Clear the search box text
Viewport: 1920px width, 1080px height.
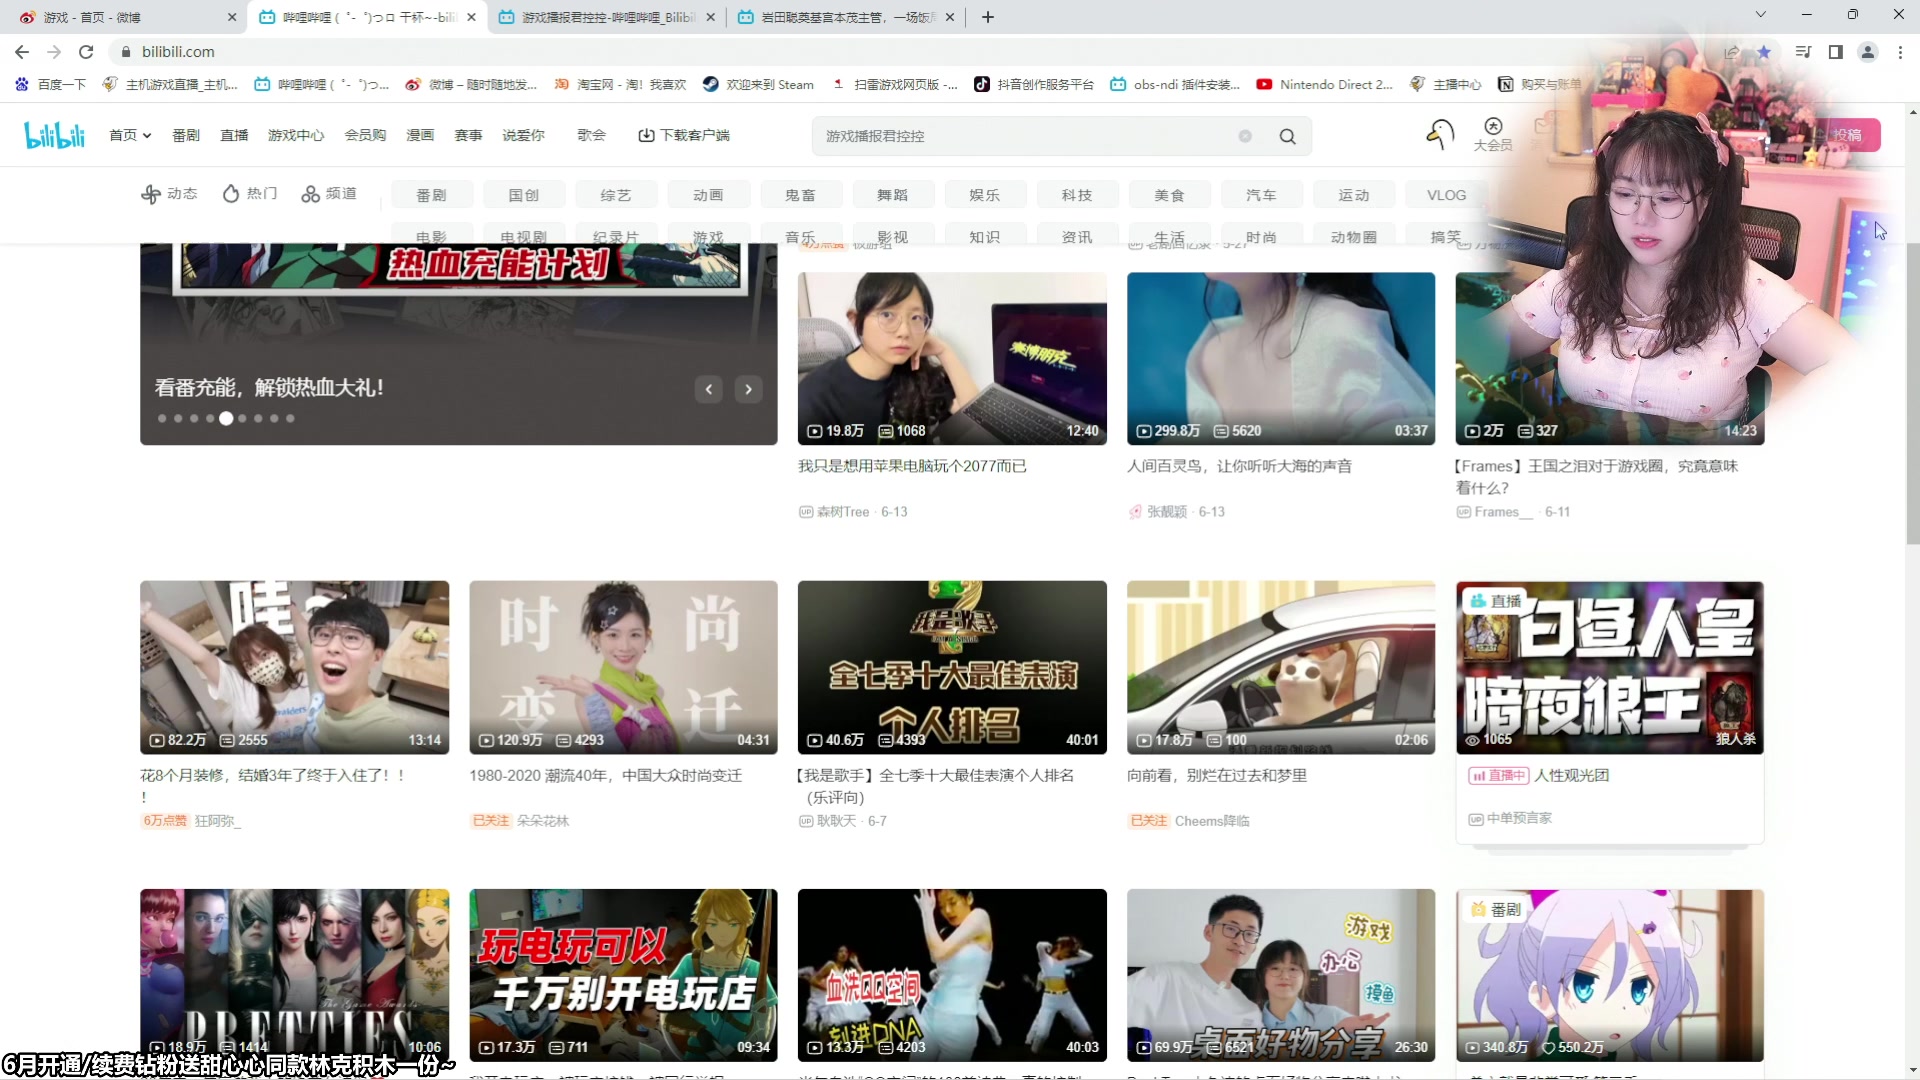[1245, 136]
